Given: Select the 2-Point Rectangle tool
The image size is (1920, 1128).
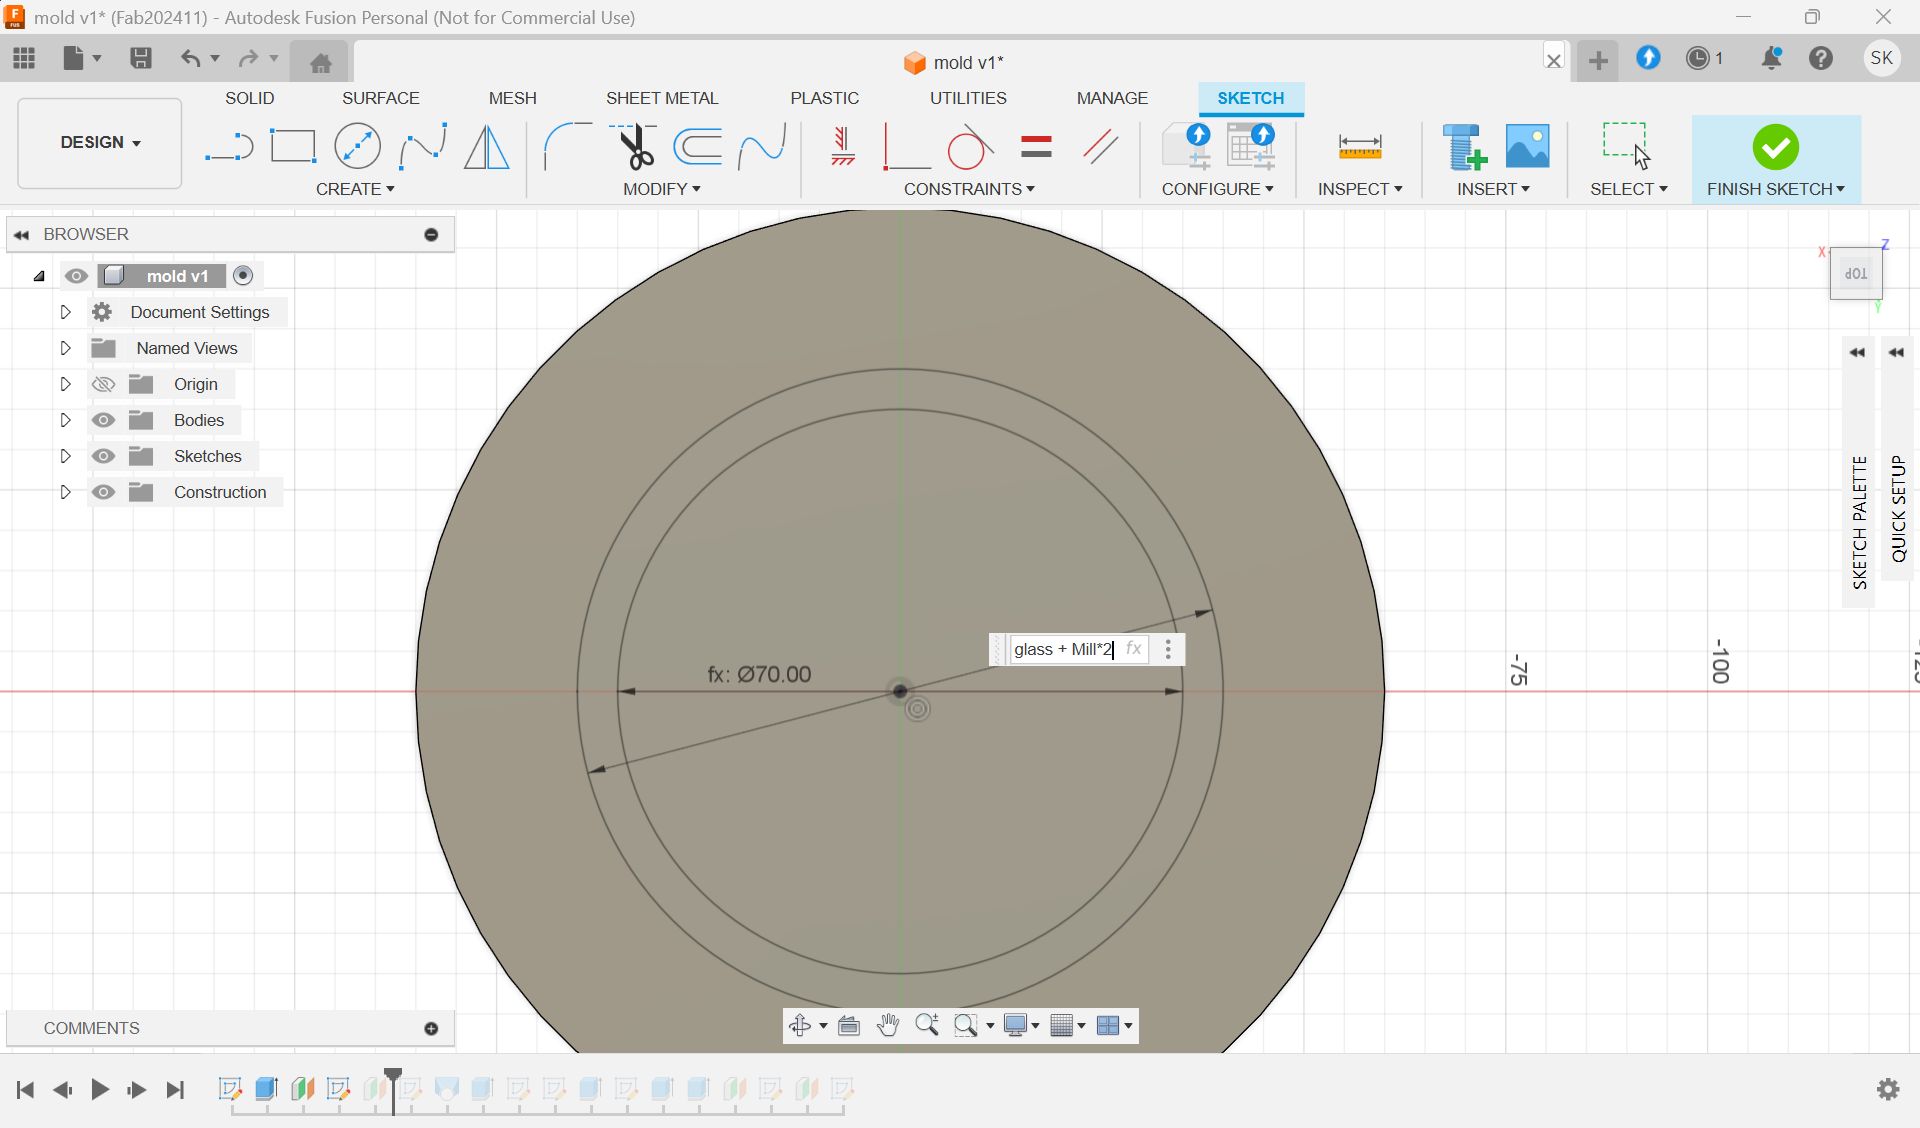Looking at the screenshot, I should [x=293, y=147].
